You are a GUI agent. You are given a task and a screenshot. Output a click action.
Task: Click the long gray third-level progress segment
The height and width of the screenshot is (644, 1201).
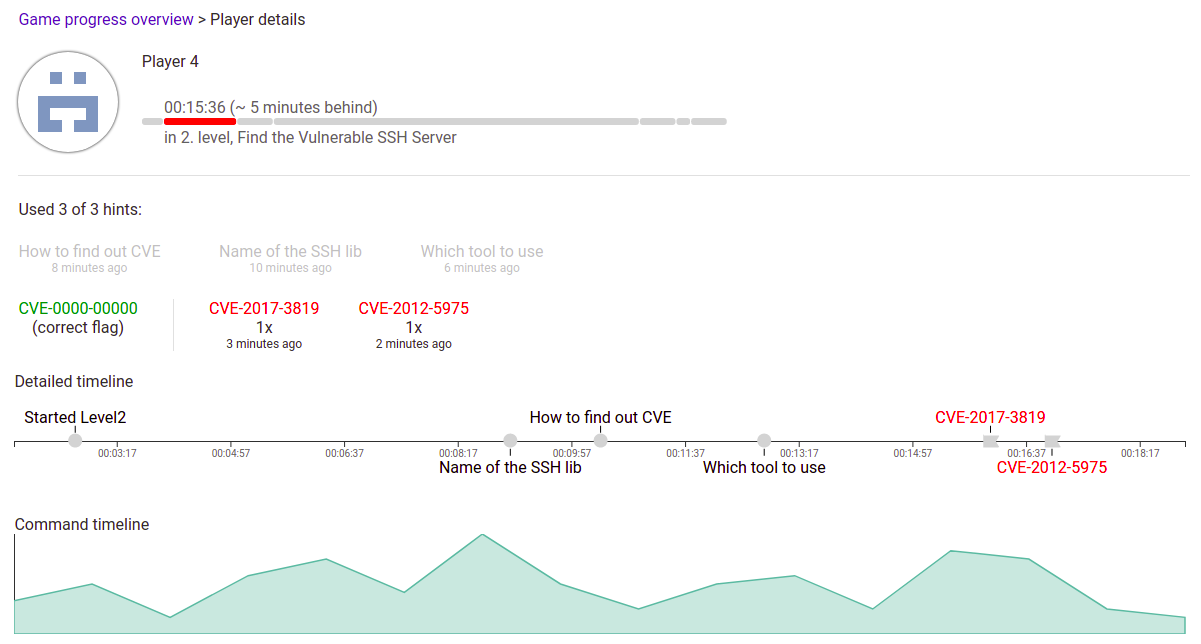coord(456,121)
